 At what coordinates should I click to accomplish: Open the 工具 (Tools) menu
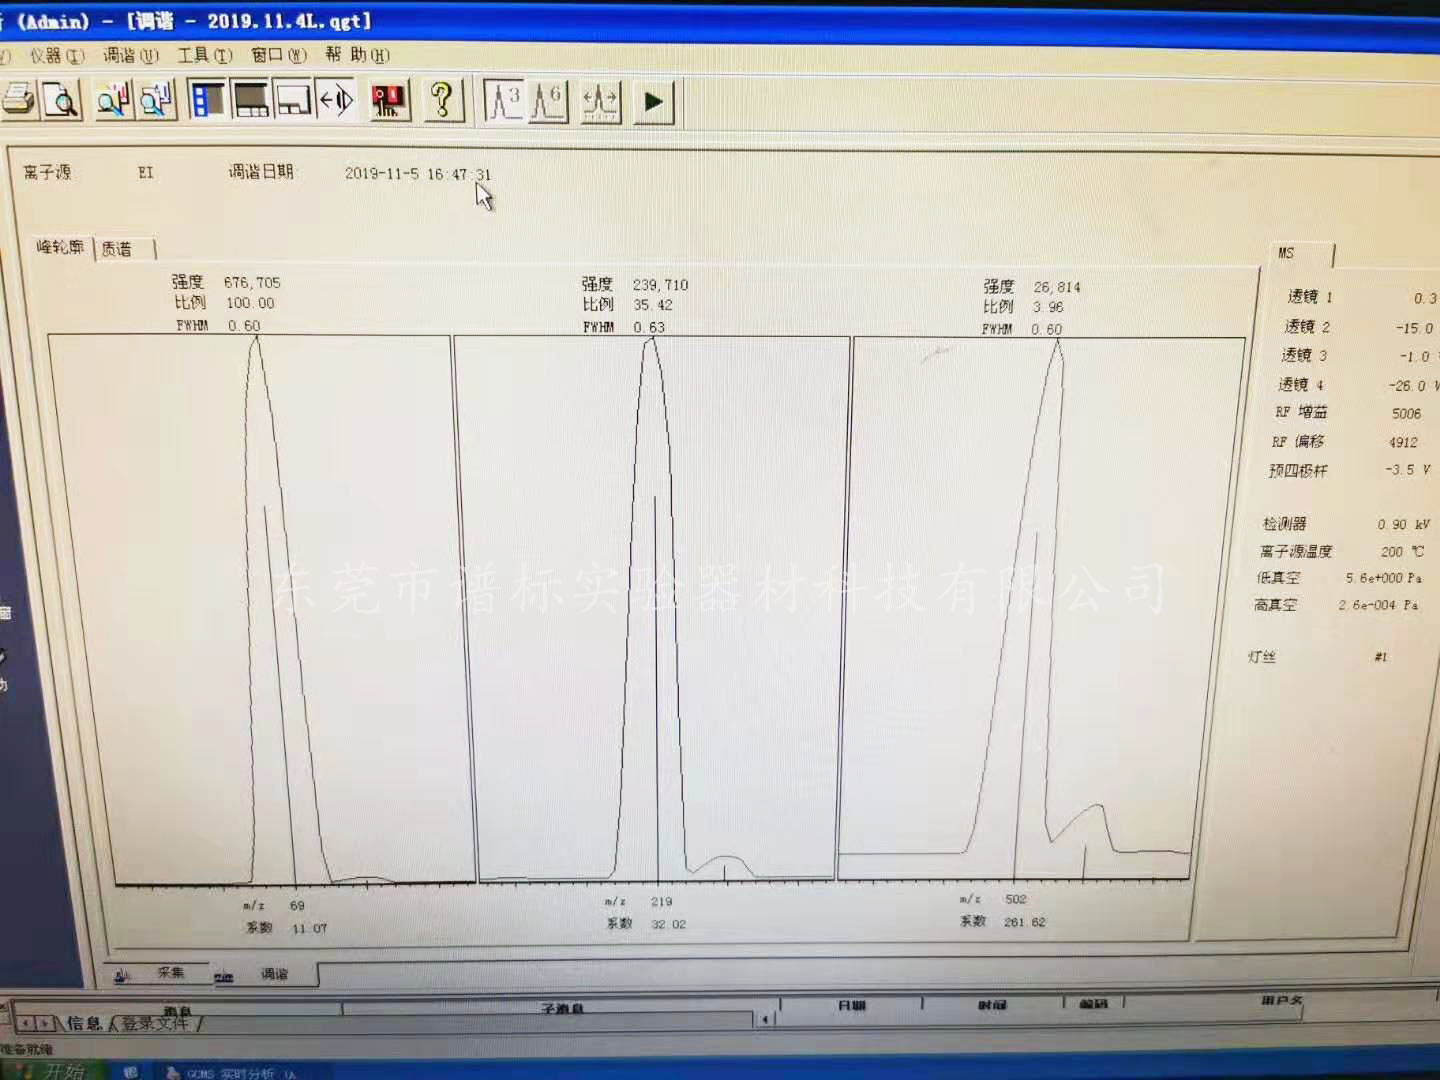(x=204, y=55)
